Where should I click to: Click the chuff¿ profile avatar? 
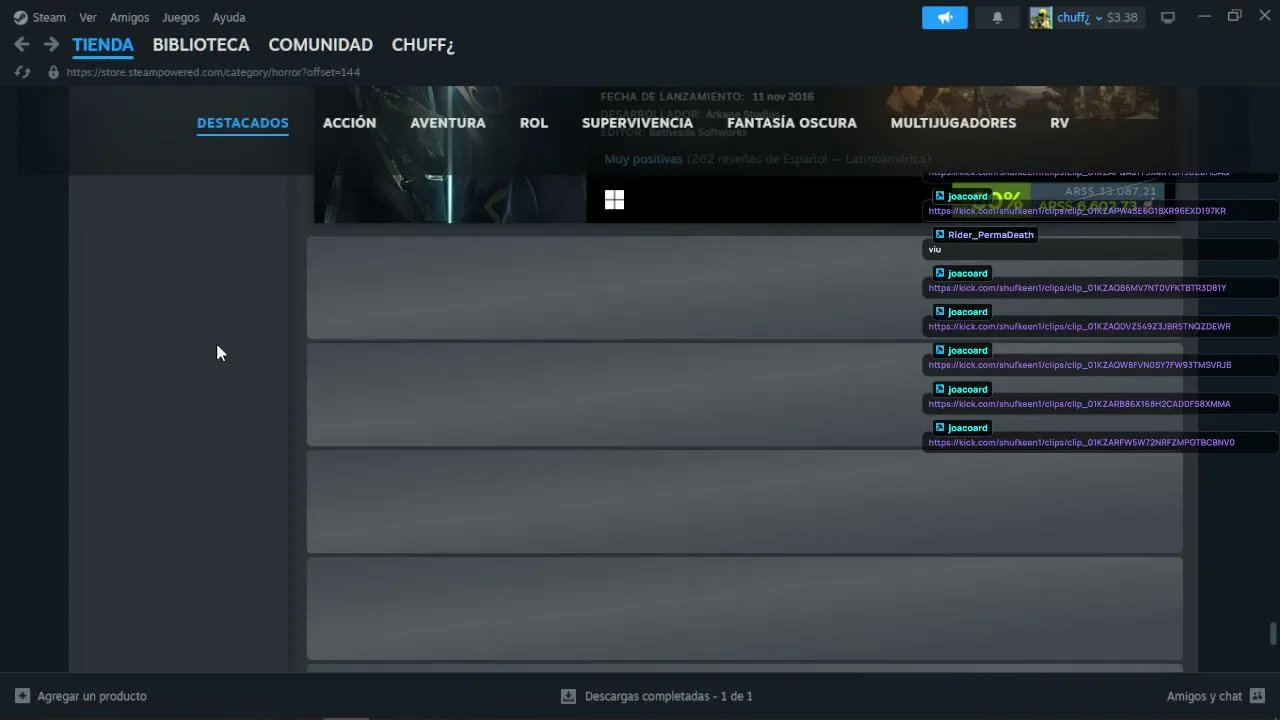click(x=1041, y=17)
